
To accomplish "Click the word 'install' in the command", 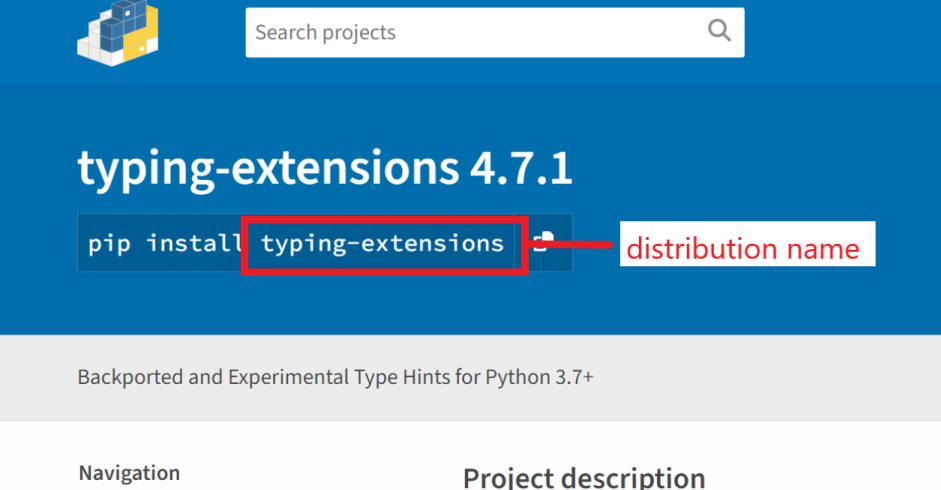I will tap(193, 243).
